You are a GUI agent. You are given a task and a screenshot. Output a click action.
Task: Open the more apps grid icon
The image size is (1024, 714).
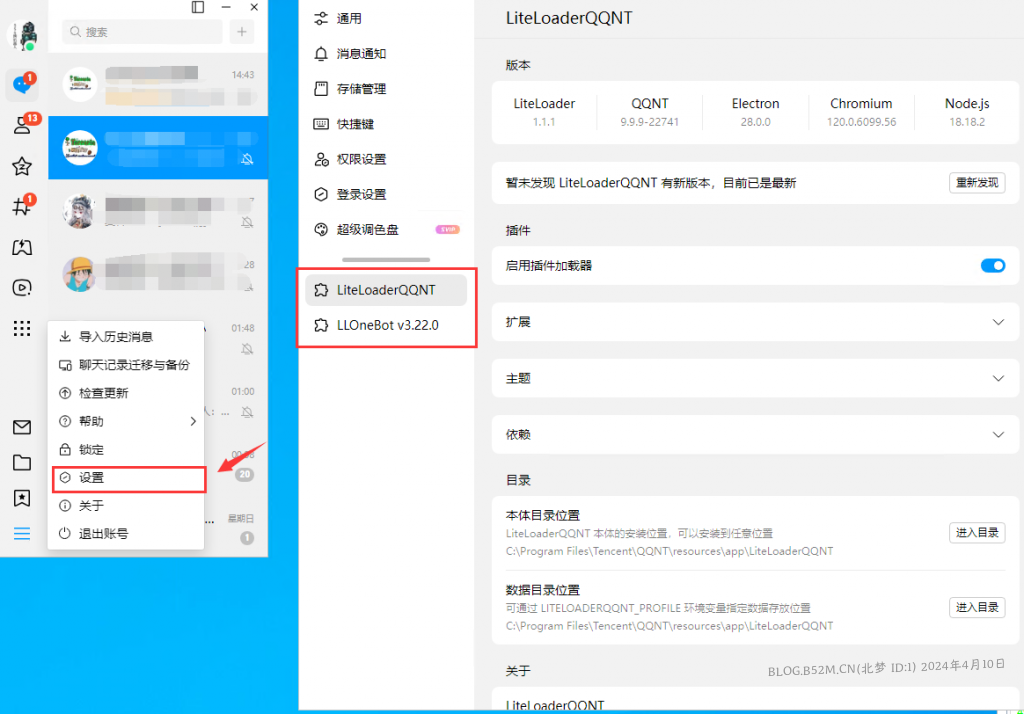coord(22,328)
